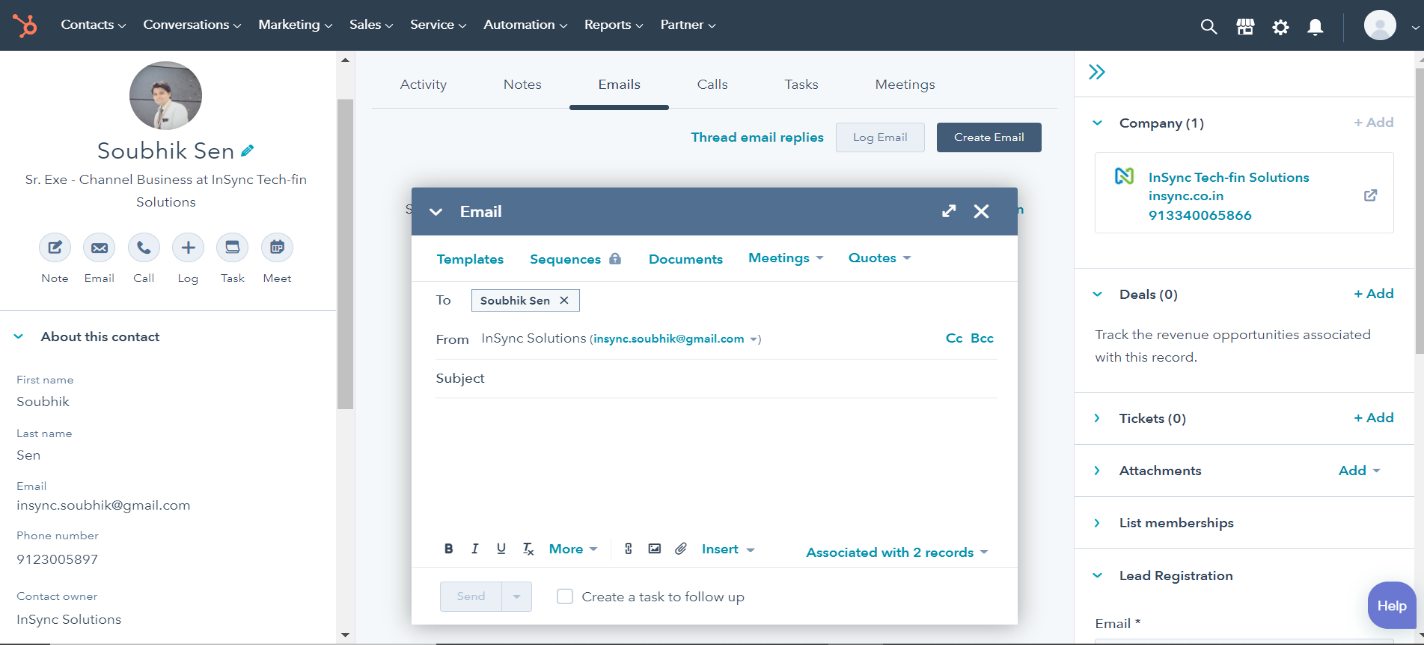Viewport: 1424px width, 645px height.
Task: Apply italic formatting in email
Action: pos(475,549)
